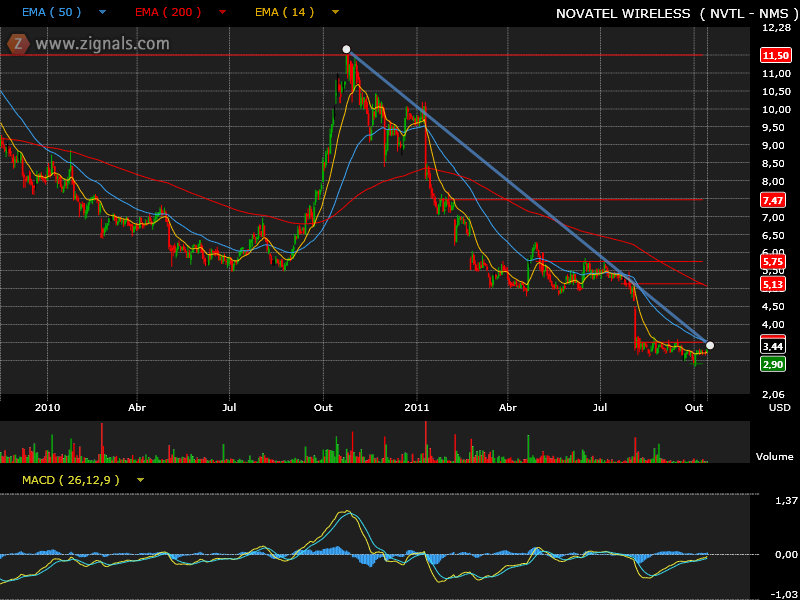Click the 8,50 value on the price axis
This screenshot has width=800, height=600.
pos(773,163)
